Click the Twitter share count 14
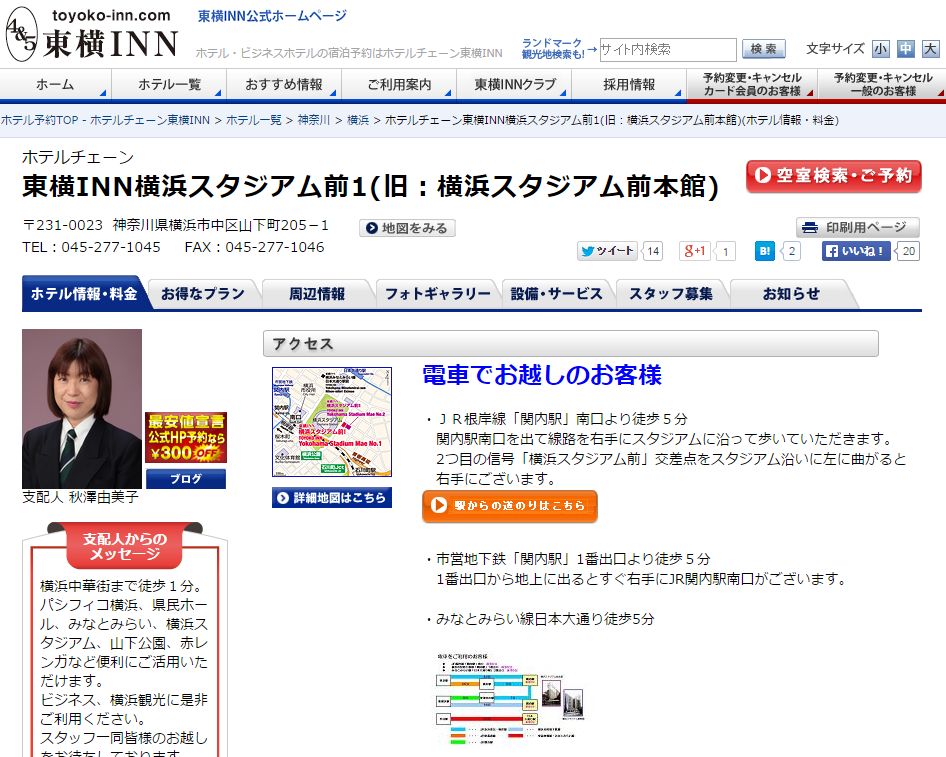The image size is (946, 757). click(x=653, y=251)
